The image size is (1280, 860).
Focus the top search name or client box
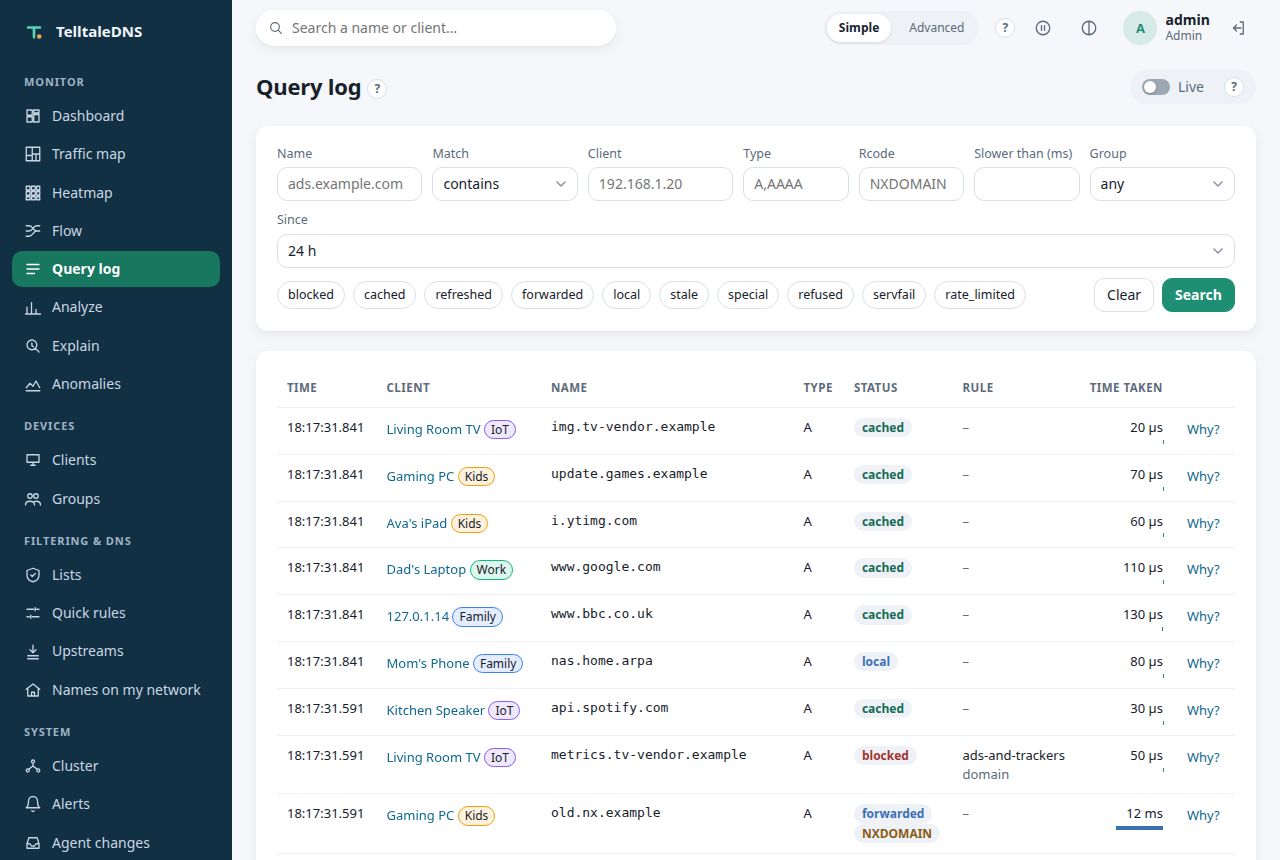436,28
